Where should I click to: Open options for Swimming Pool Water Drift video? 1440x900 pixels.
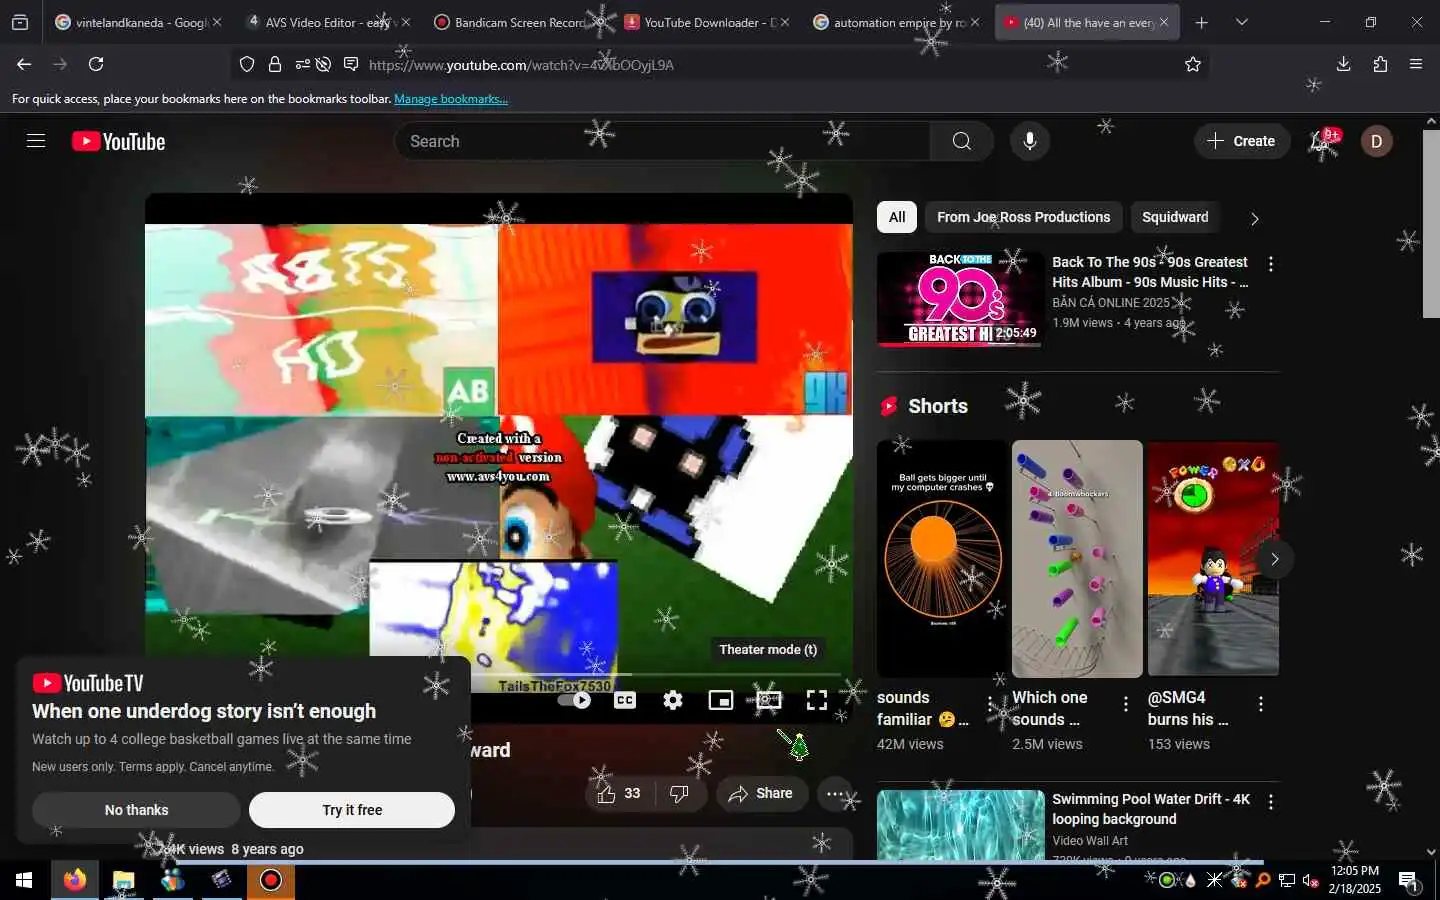[1271, 802]
